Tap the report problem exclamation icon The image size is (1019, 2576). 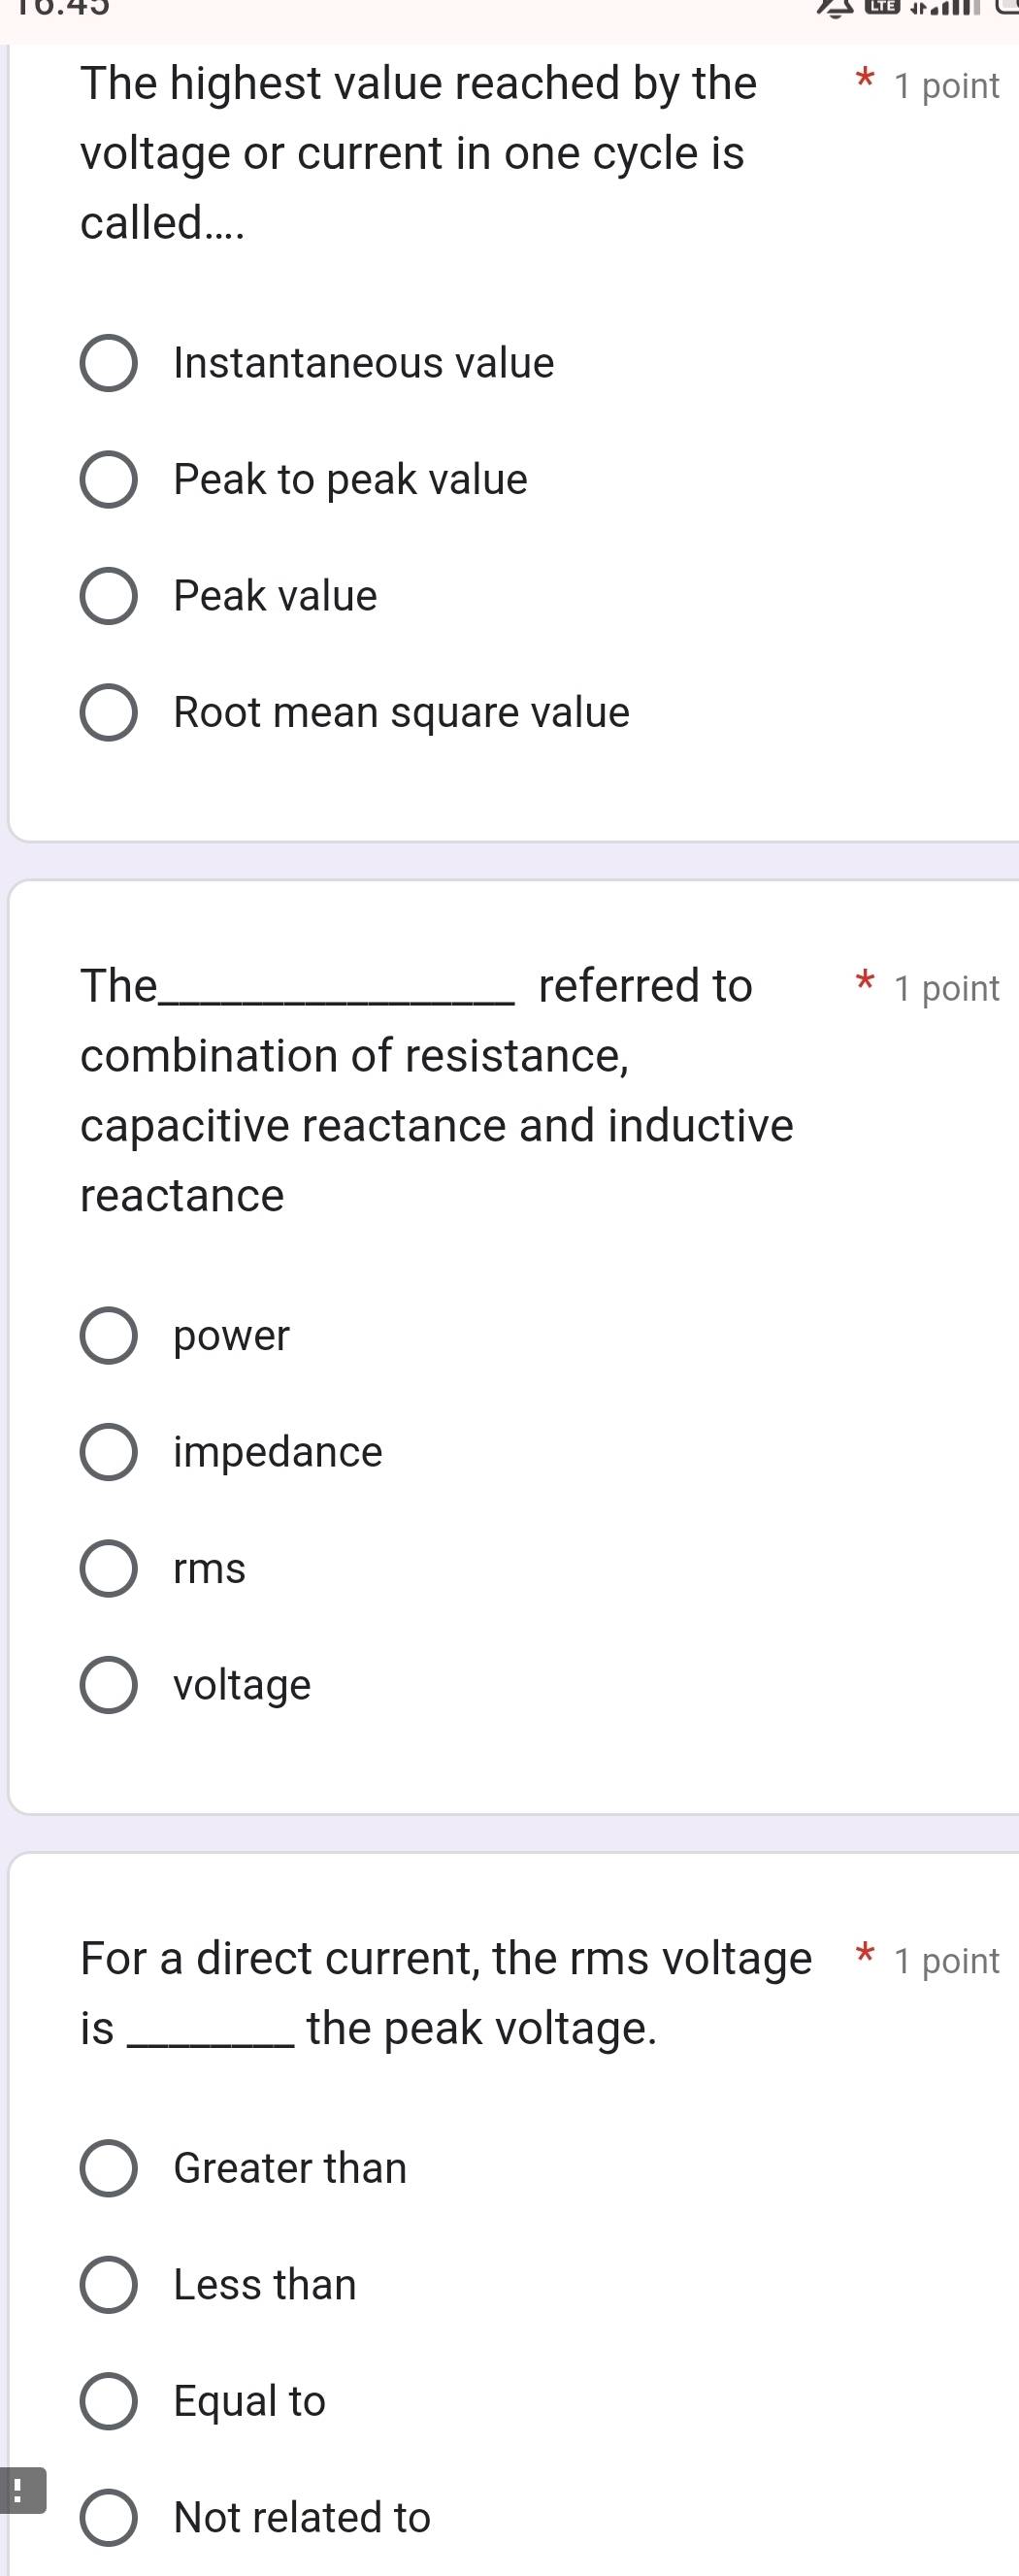pos(20,2490)
